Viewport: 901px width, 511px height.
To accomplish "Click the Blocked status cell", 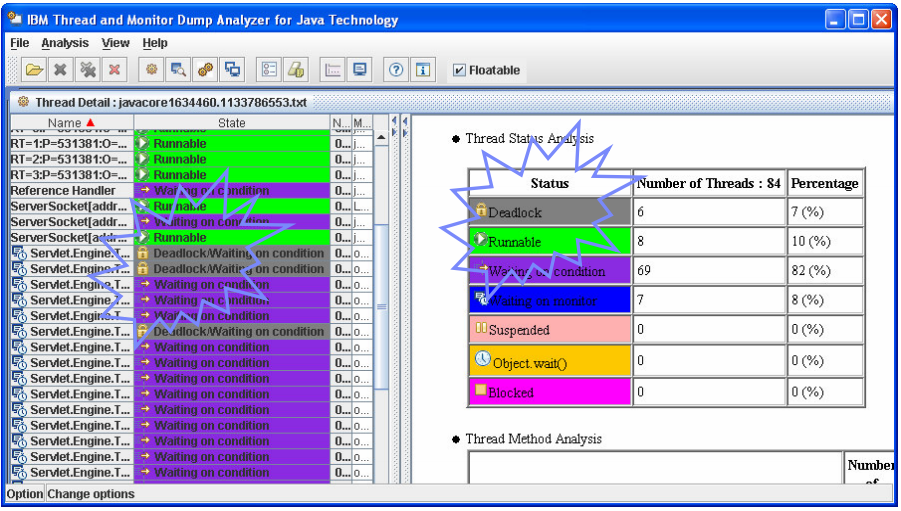I will (550, 392).
